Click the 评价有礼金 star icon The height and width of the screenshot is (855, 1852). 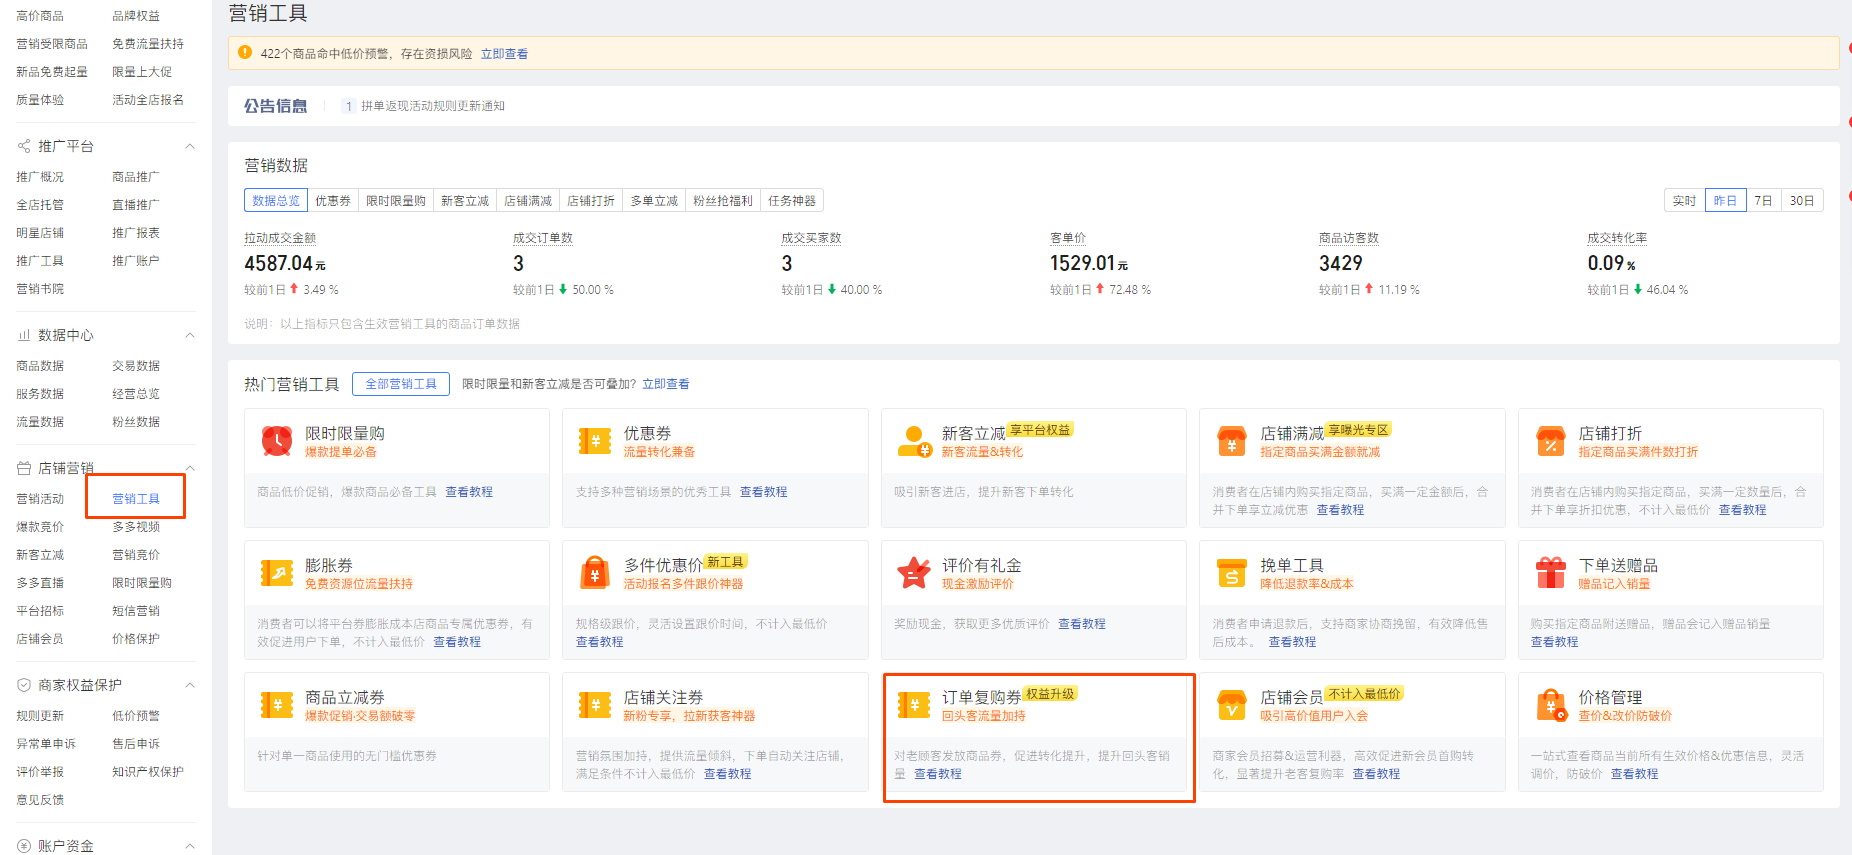pyautogui.click(x=914, y=573)
